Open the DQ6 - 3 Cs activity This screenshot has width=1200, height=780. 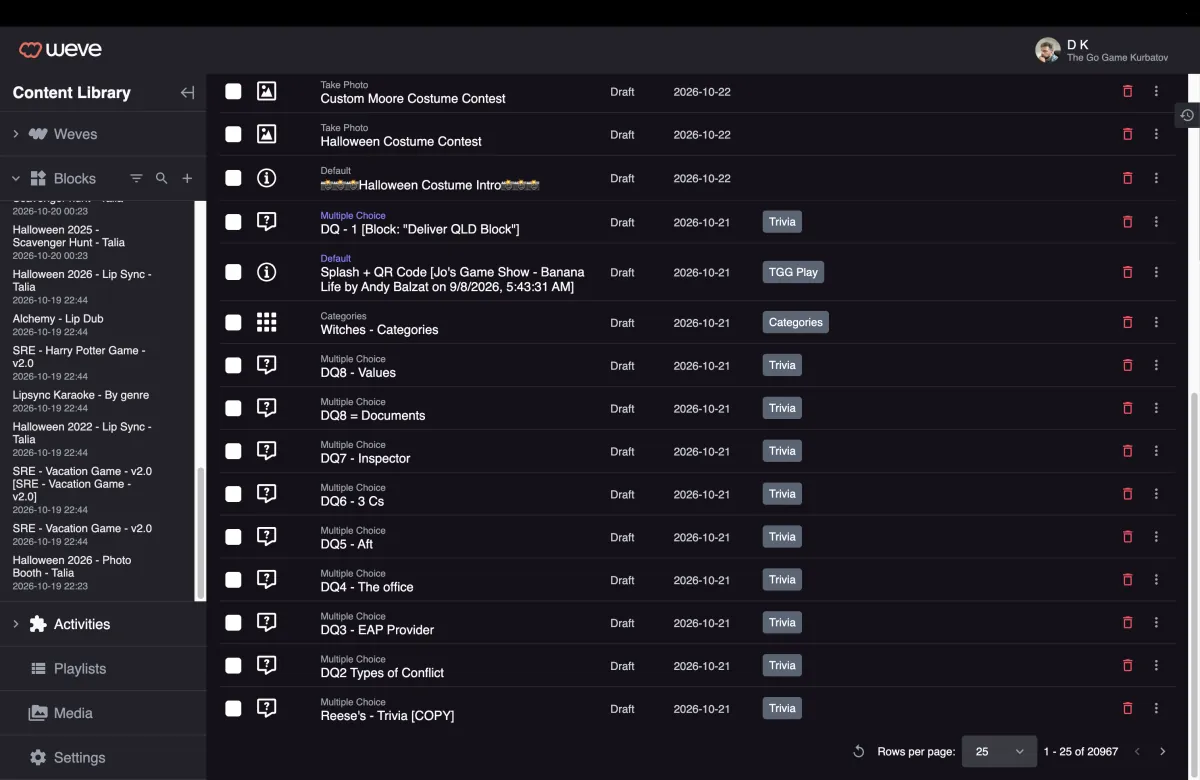352,501
